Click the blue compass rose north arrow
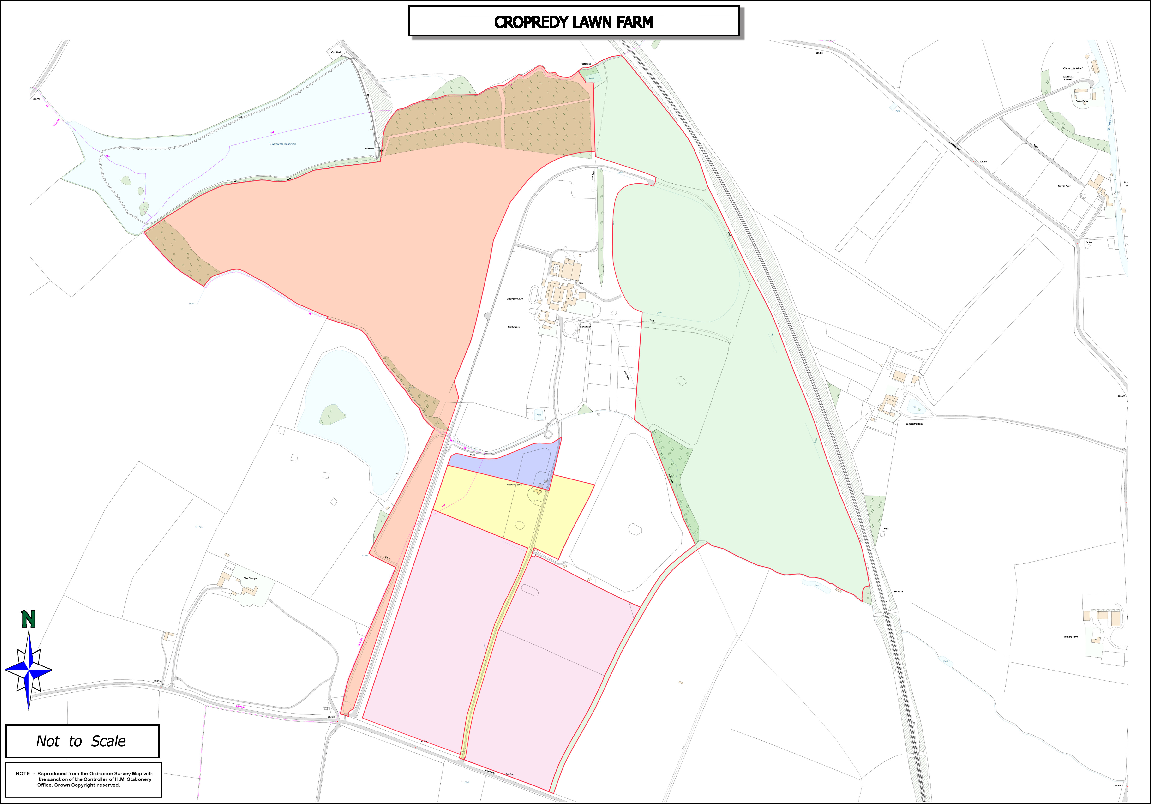This screenshot has height=805, width=1151. (x=29, y=670)
